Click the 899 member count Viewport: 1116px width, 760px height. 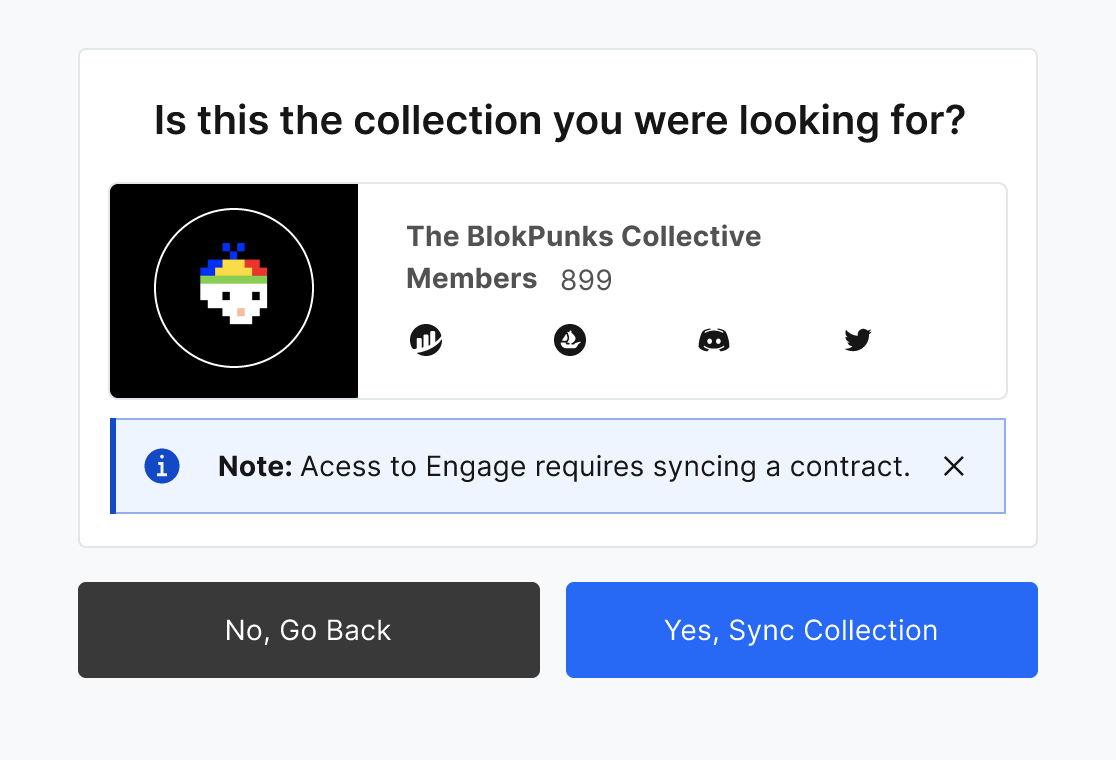586,280
